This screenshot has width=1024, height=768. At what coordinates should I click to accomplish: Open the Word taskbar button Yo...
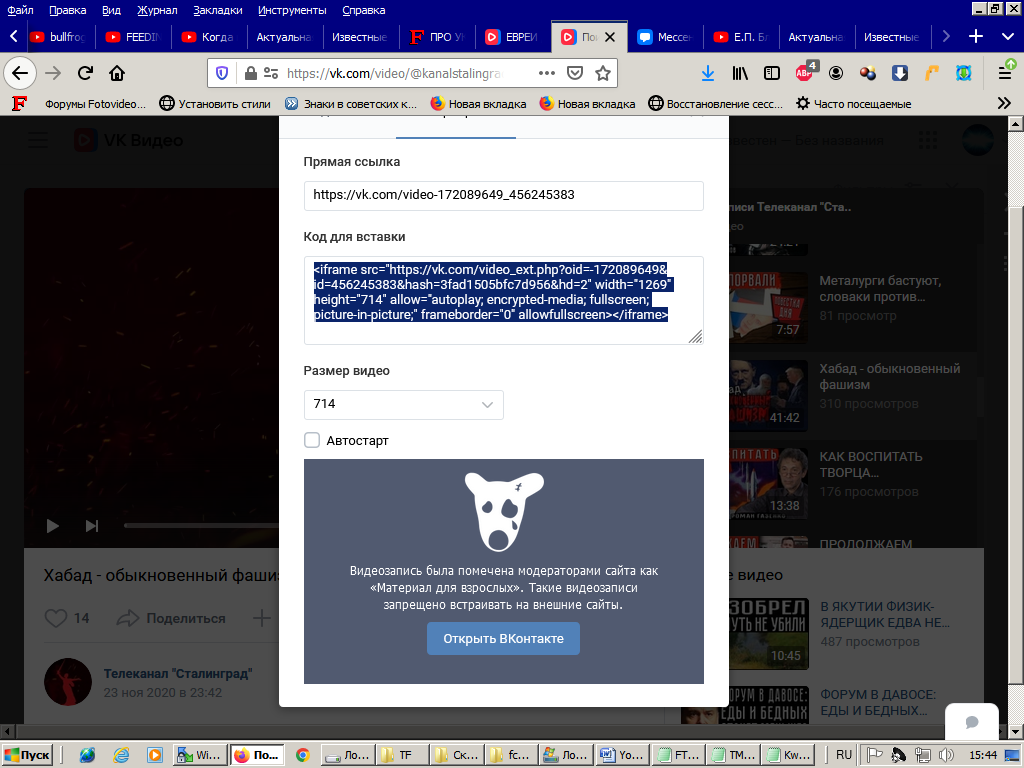(624, 755)
